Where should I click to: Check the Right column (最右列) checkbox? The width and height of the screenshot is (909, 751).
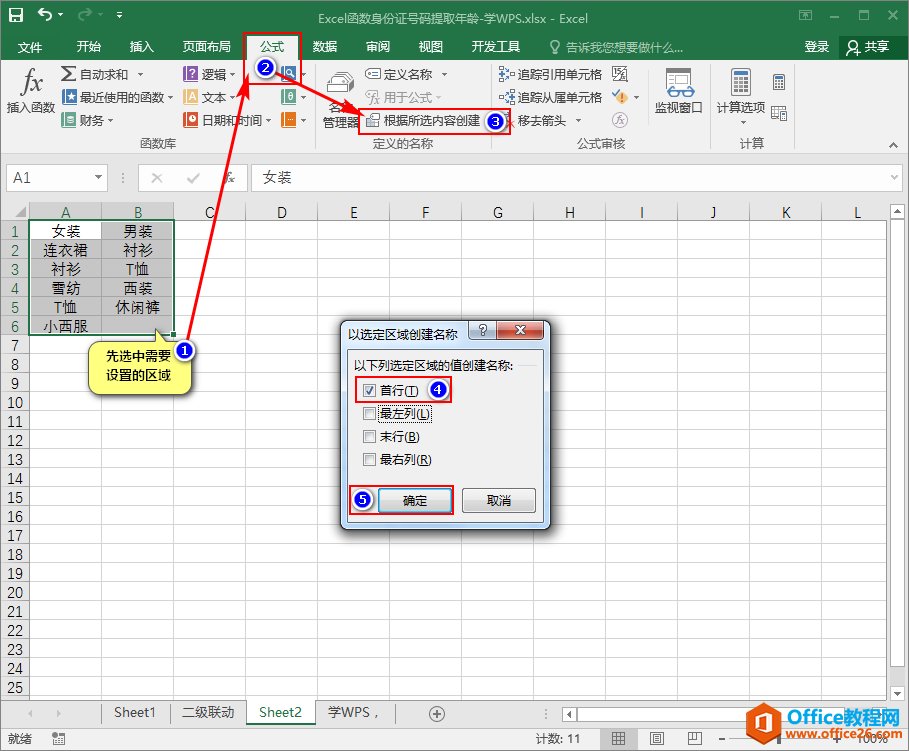[x=370, y=460]
